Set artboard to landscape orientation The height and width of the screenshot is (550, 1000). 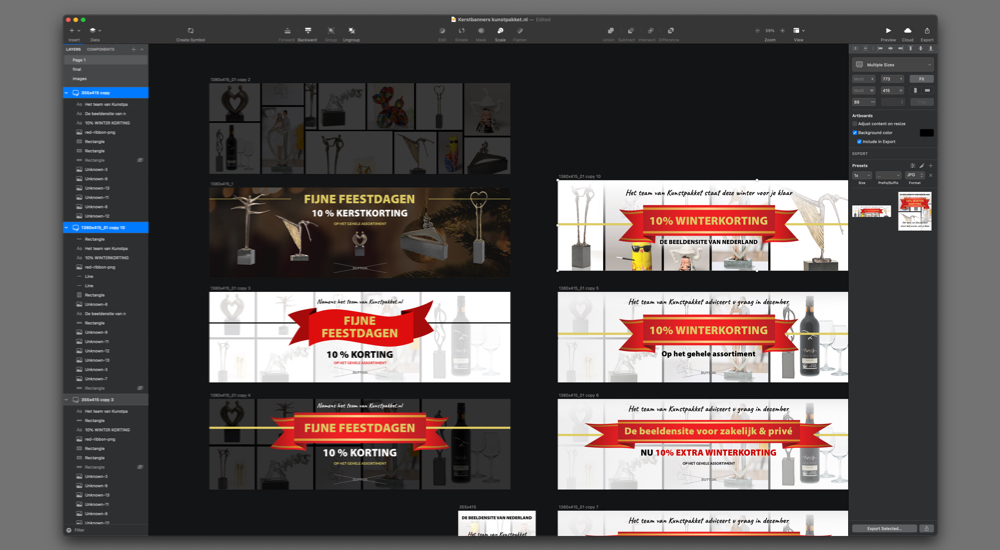point(927,91)
